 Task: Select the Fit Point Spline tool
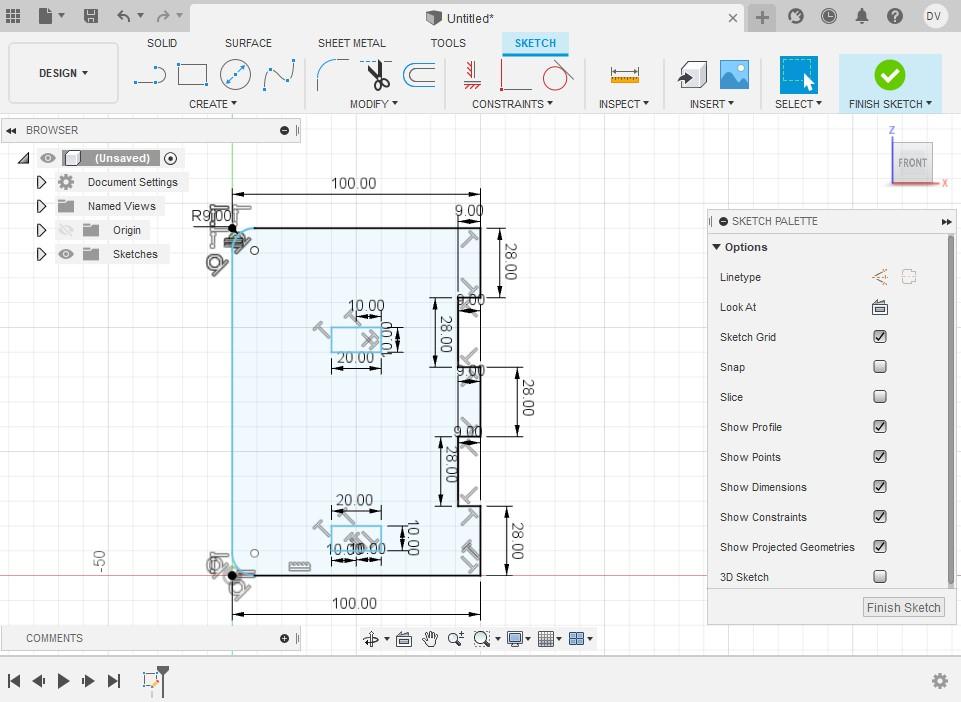click(x=279, y=75)
